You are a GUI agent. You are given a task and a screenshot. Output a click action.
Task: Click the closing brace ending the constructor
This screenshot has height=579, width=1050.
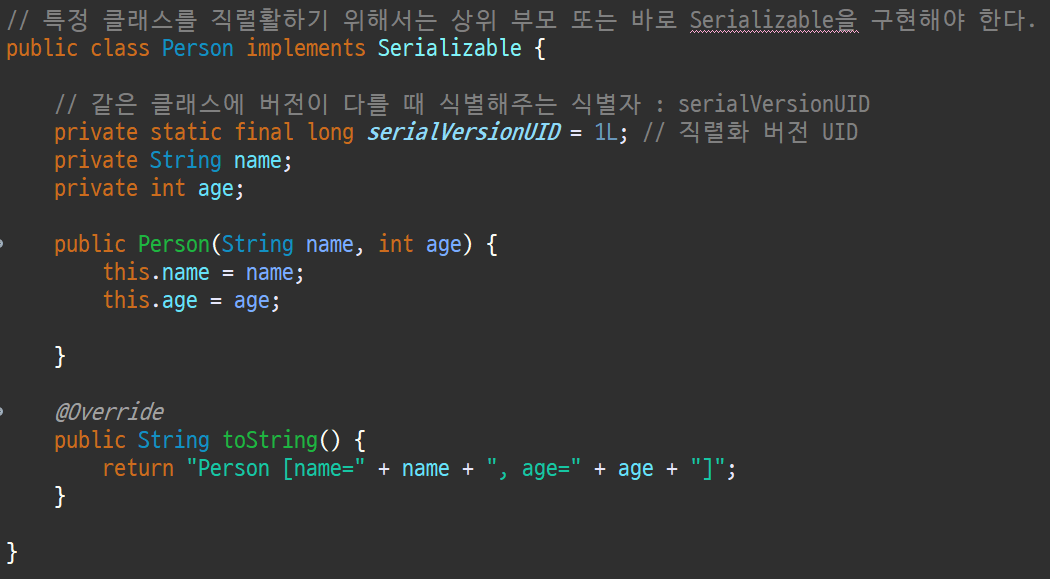tap(60, 356)
